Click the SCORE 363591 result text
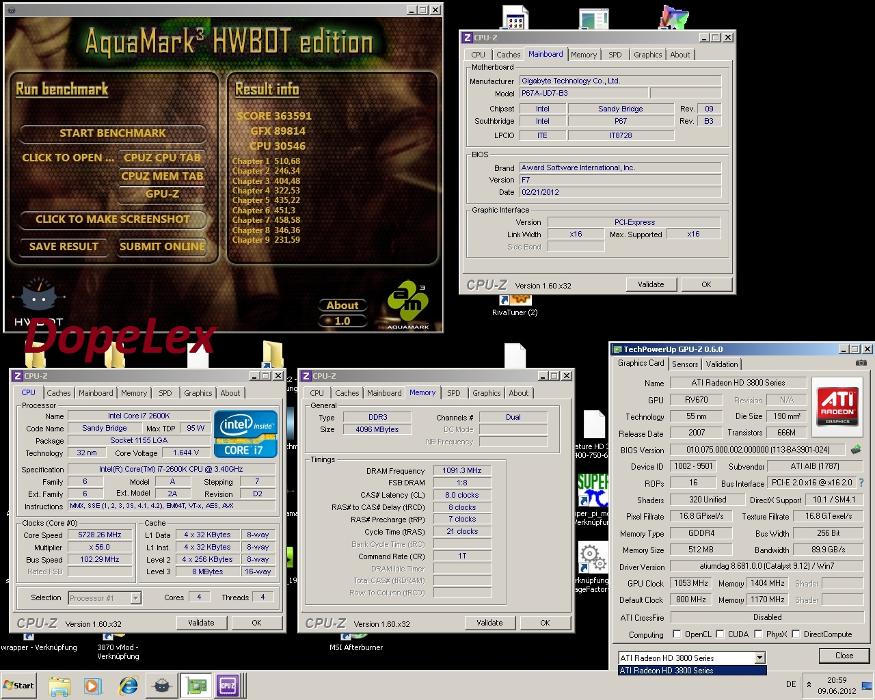Screen dimensions: 875x700 (274, 116)
